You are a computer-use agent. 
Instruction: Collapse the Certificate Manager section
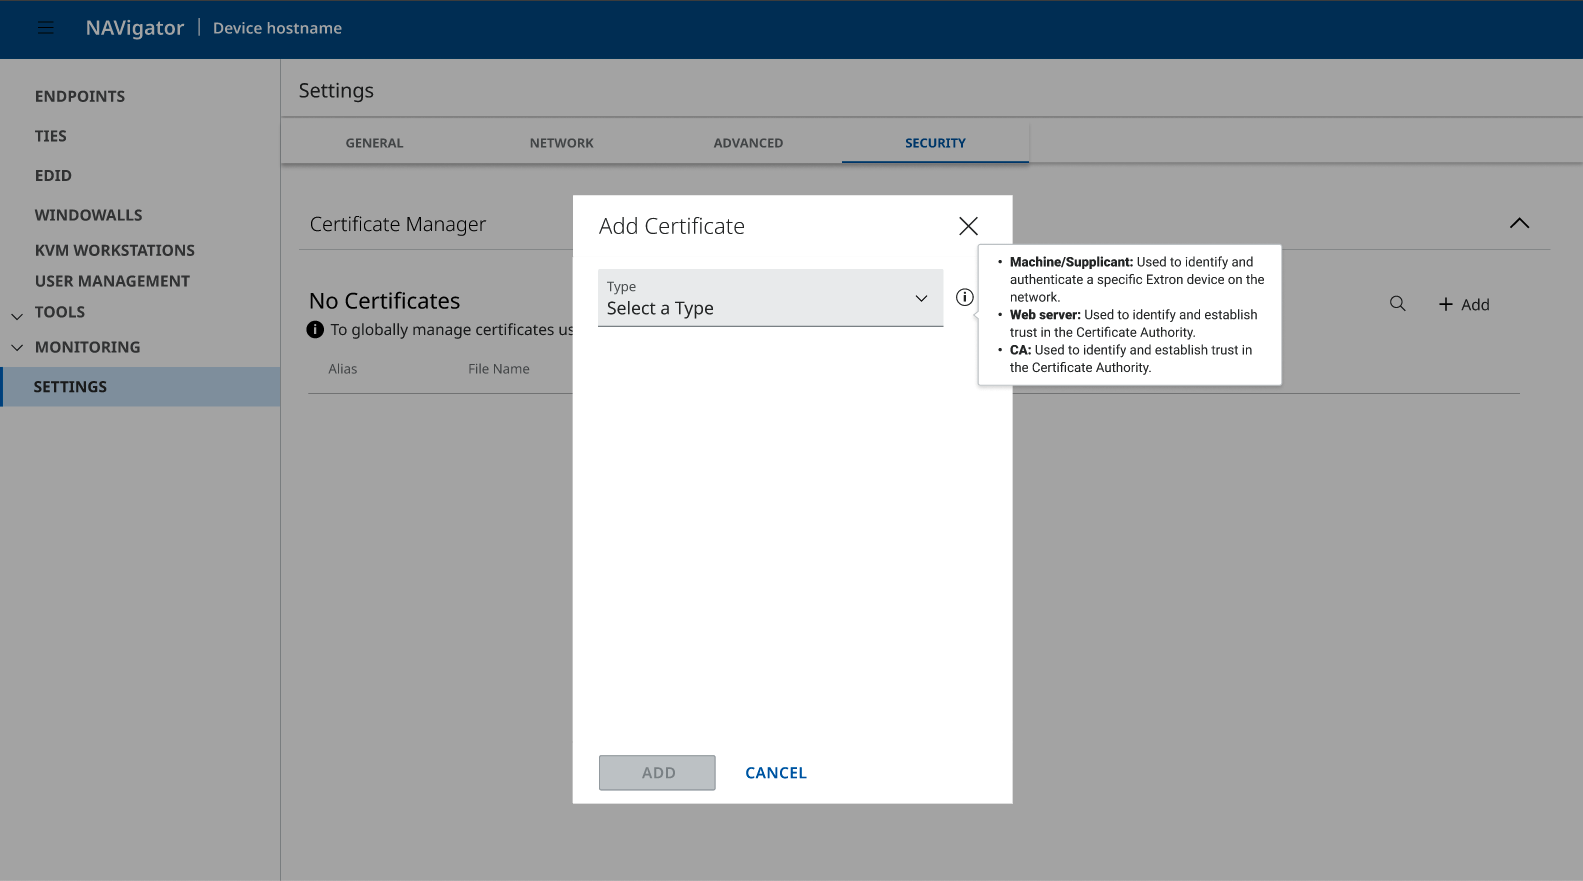[1519, 223]
